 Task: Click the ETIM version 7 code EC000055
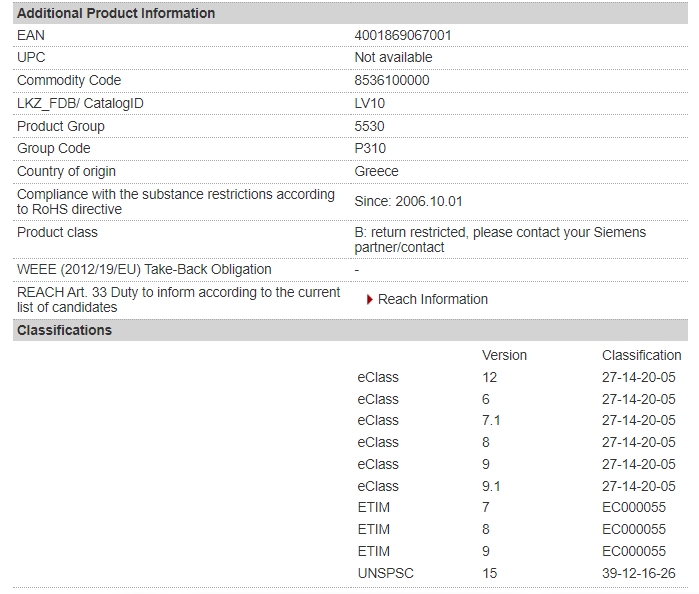(633, 507)
